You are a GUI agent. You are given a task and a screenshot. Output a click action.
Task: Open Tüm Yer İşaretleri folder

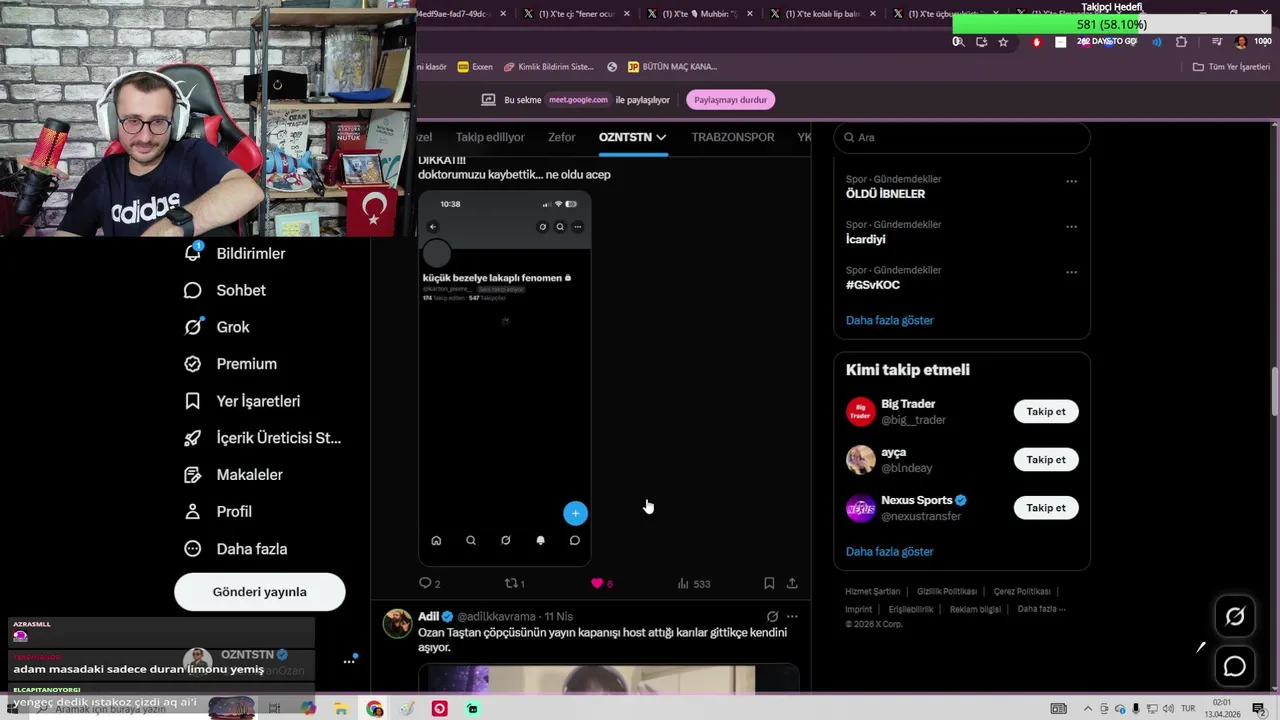pos(1231,67)
